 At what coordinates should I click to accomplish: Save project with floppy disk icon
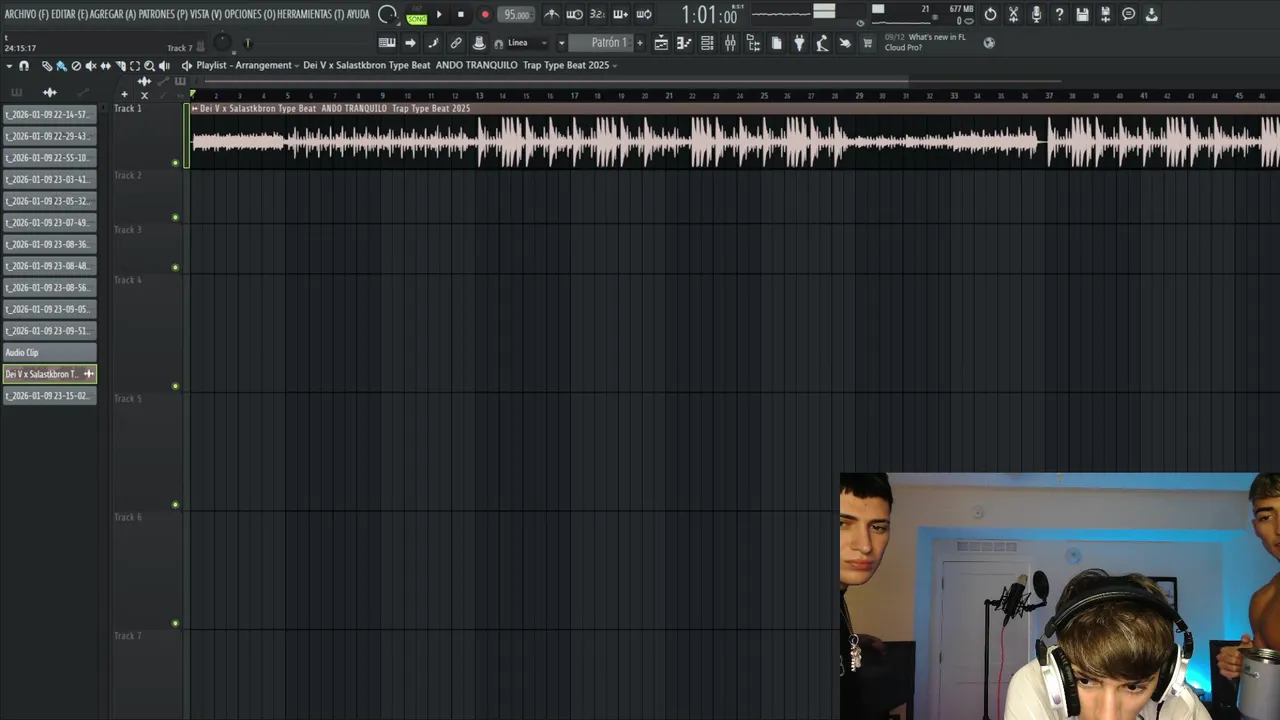click(x=1082, y=14)
